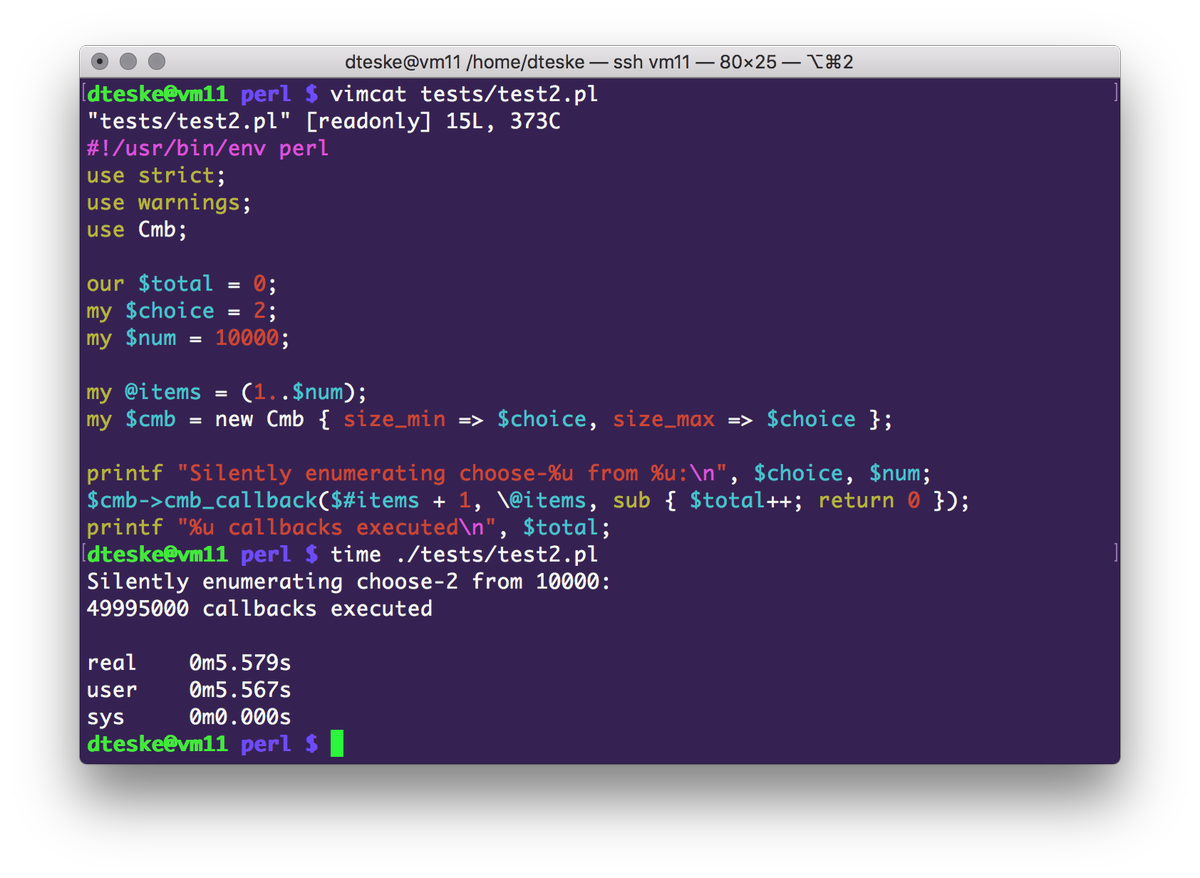Click the green cursor block at final prompt
1200x878 pixels.
coord(337,744)
